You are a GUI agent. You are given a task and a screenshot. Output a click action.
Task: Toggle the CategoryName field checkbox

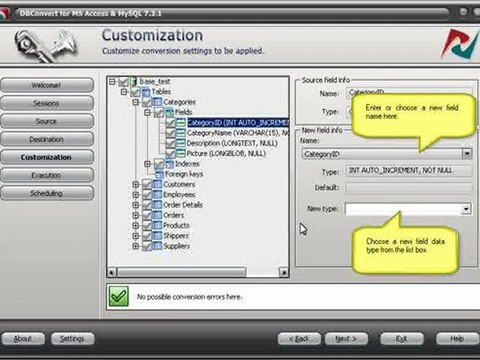point(171,133)
